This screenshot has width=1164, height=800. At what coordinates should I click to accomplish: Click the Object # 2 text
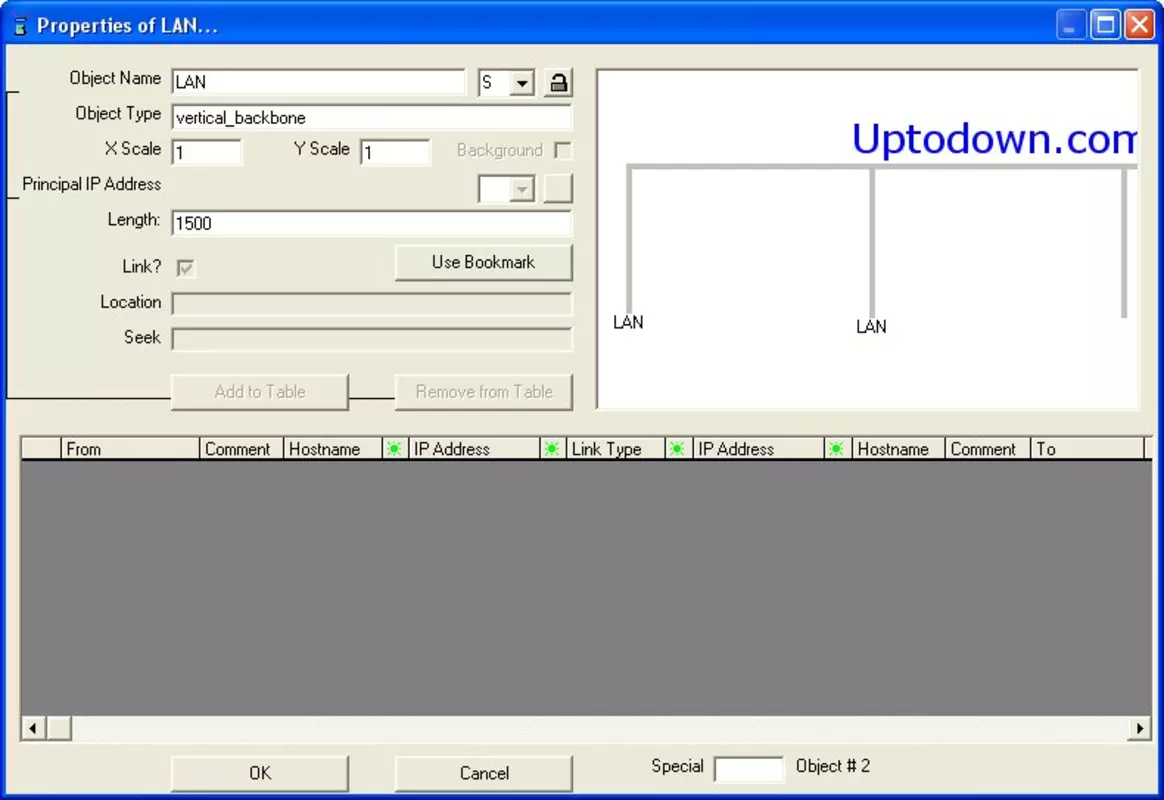[x=833, y=767]
